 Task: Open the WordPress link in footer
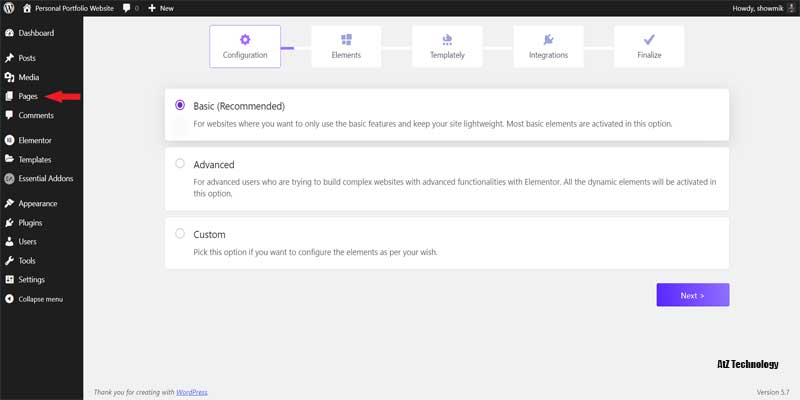[x=192, y=392]
